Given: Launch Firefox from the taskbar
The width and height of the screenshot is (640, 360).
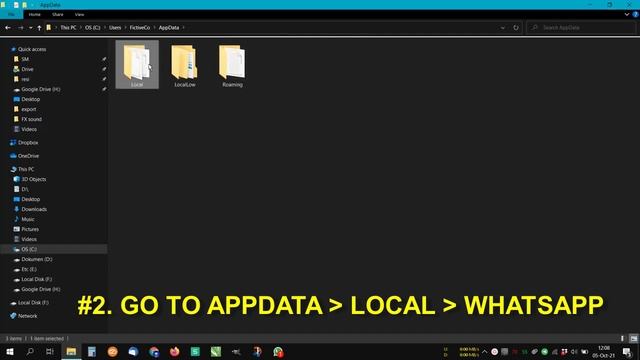Looking at the screenshot, I should pos(175,351).
